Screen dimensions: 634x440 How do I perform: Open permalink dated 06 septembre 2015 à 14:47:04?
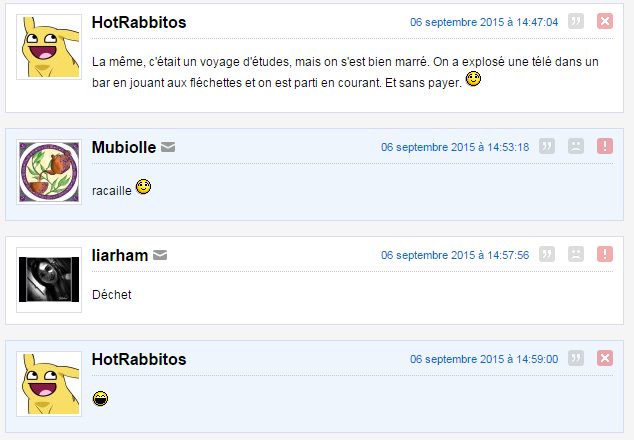484,22
